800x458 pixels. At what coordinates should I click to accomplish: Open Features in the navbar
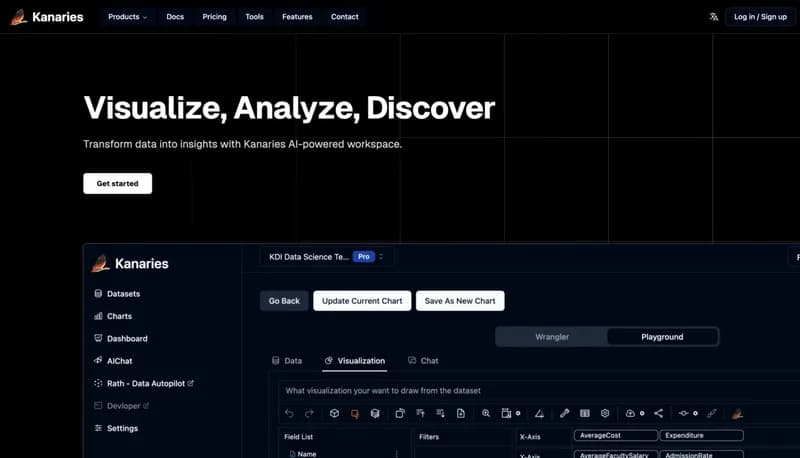click(297, 17)
